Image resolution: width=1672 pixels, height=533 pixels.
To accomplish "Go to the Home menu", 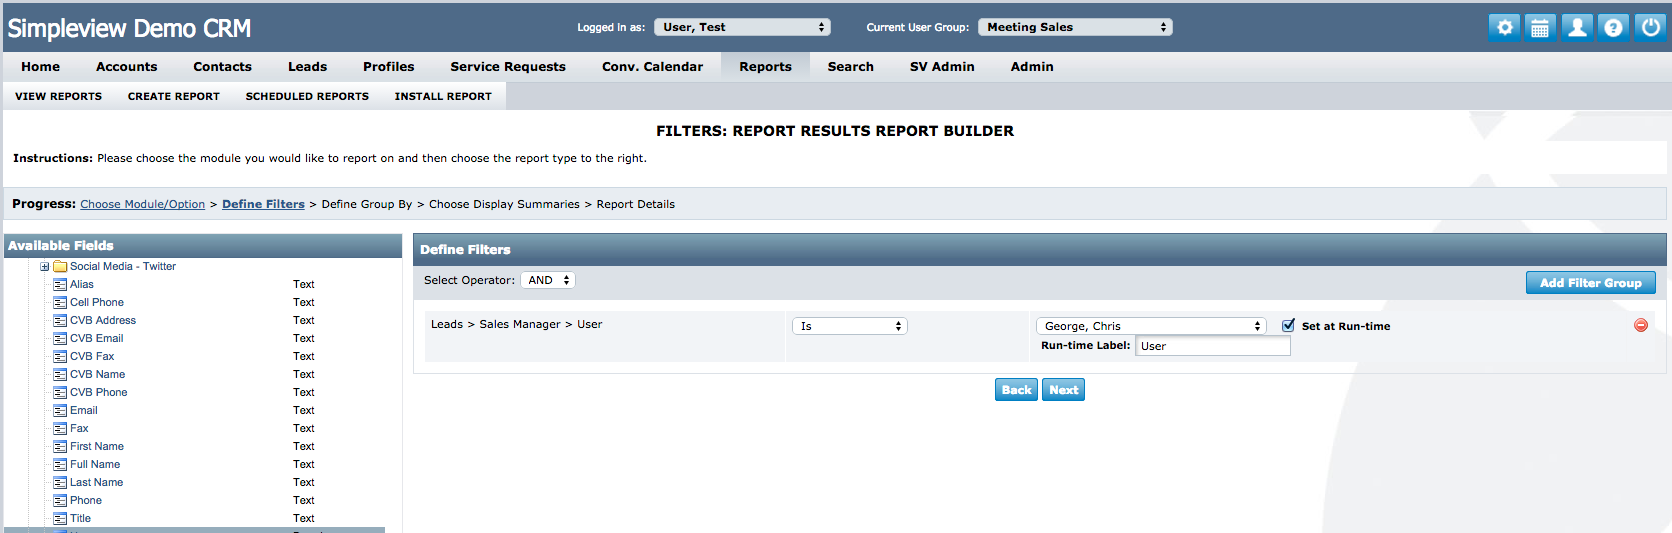I will point(41,67).
